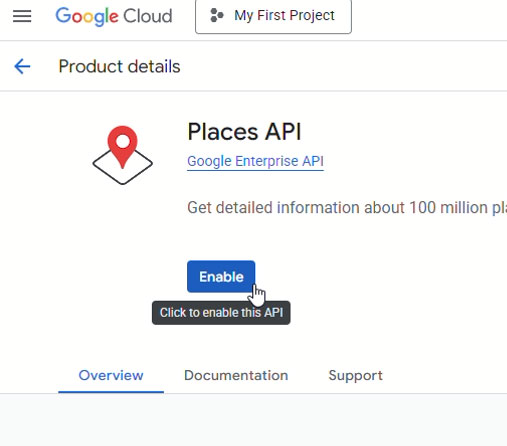Switch to the Documentation tab
This screenshot has width=507, height=446.
click(x=236, y=376)
